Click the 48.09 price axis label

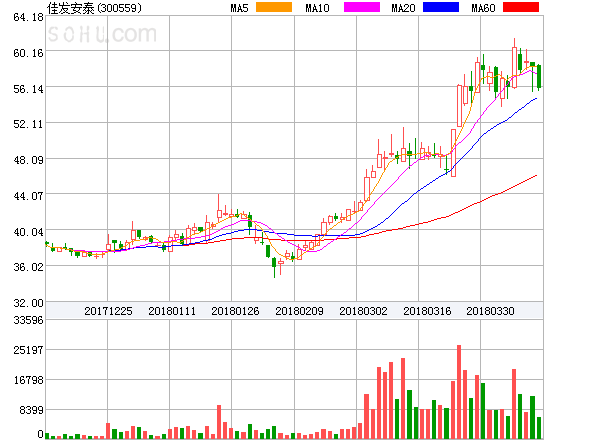point(28,160)
